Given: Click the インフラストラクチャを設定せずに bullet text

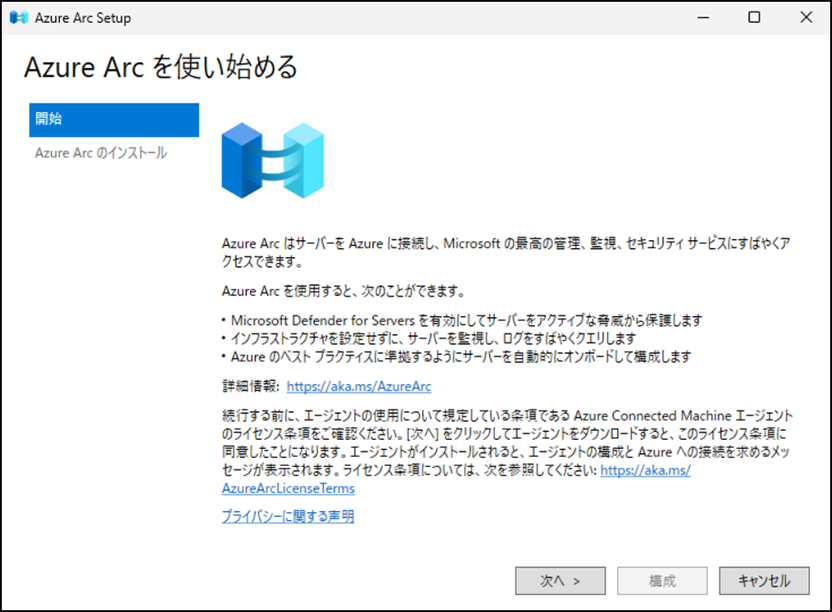Looking at the screenshot, I should tap(429, 339).
